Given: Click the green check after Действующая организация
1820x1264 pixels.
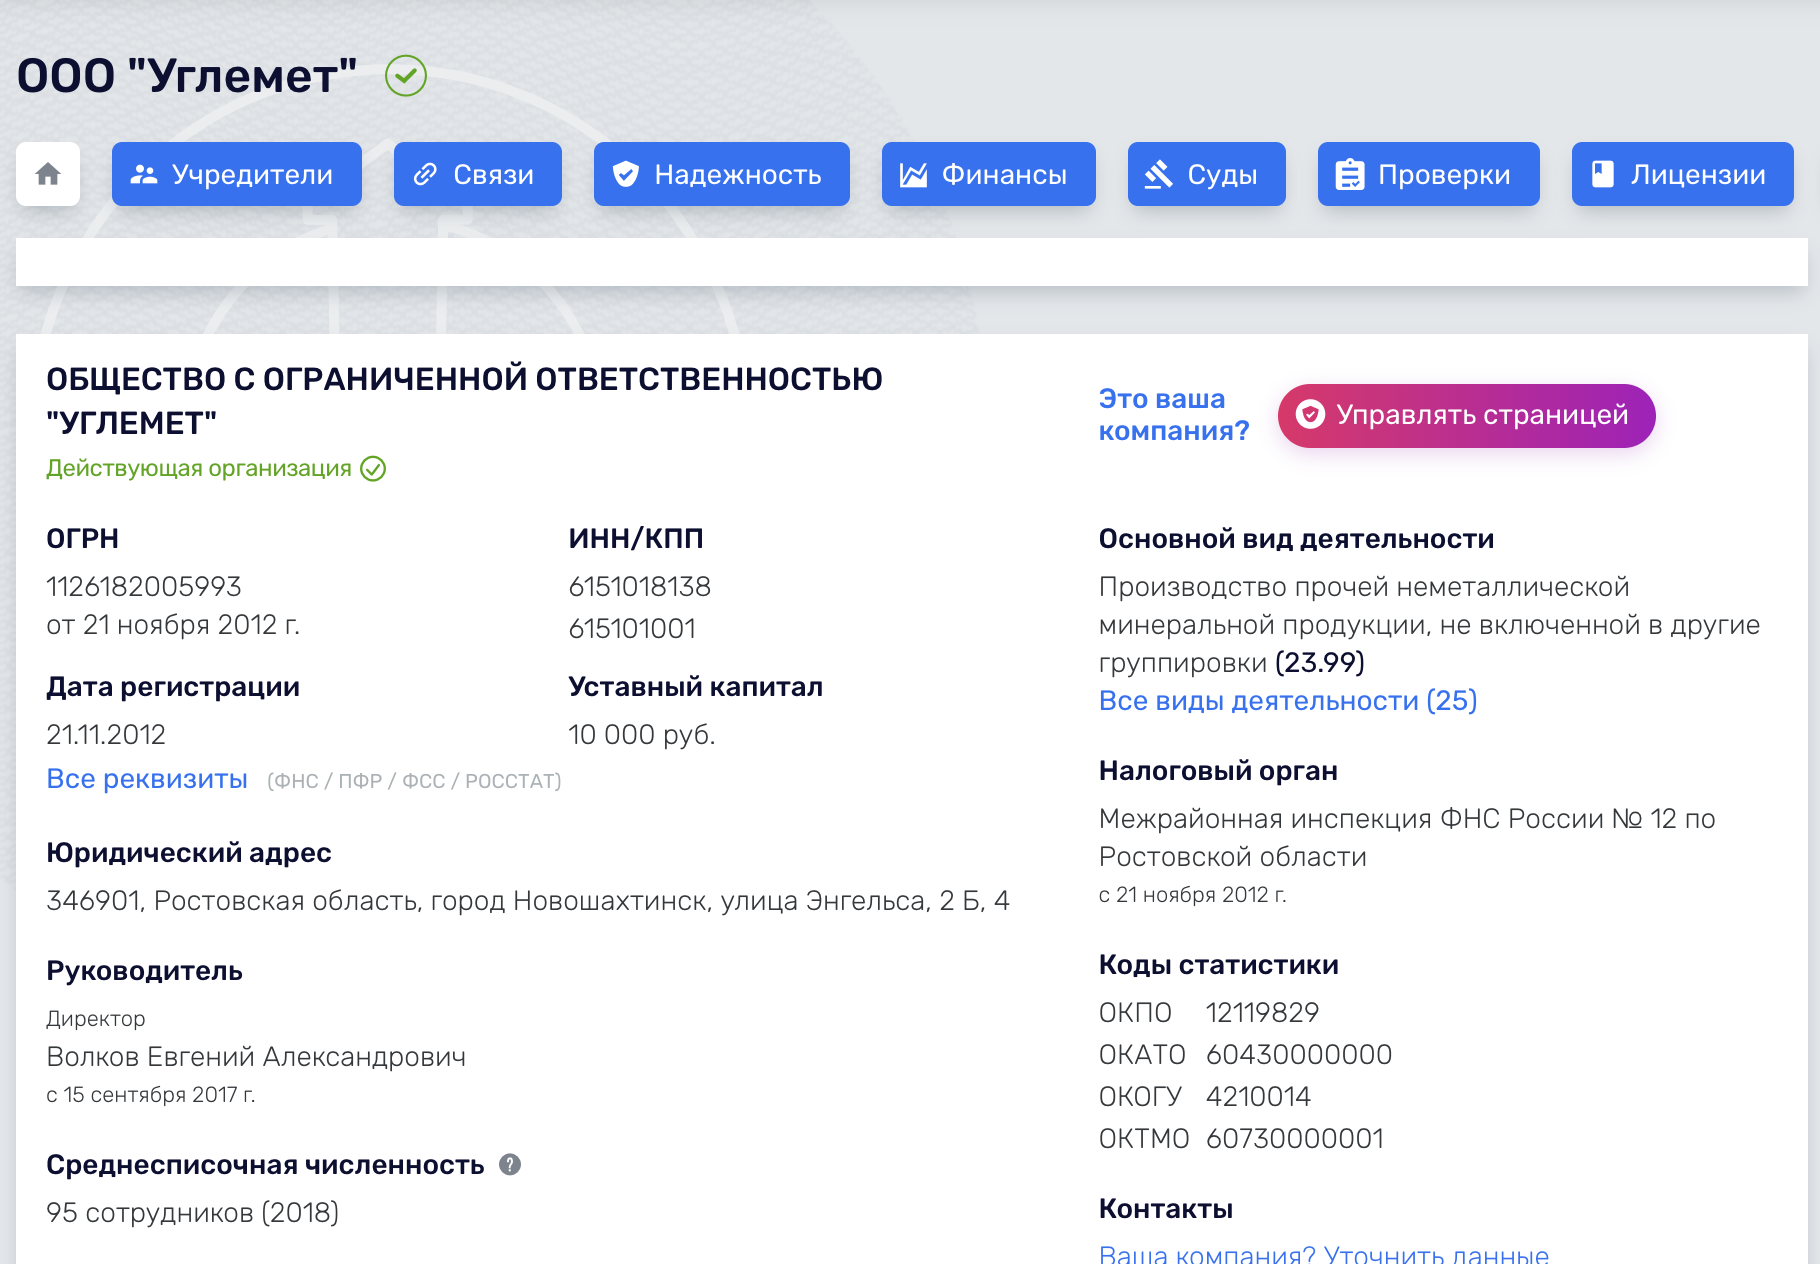Looking at the screenshot, I should 373,469.
